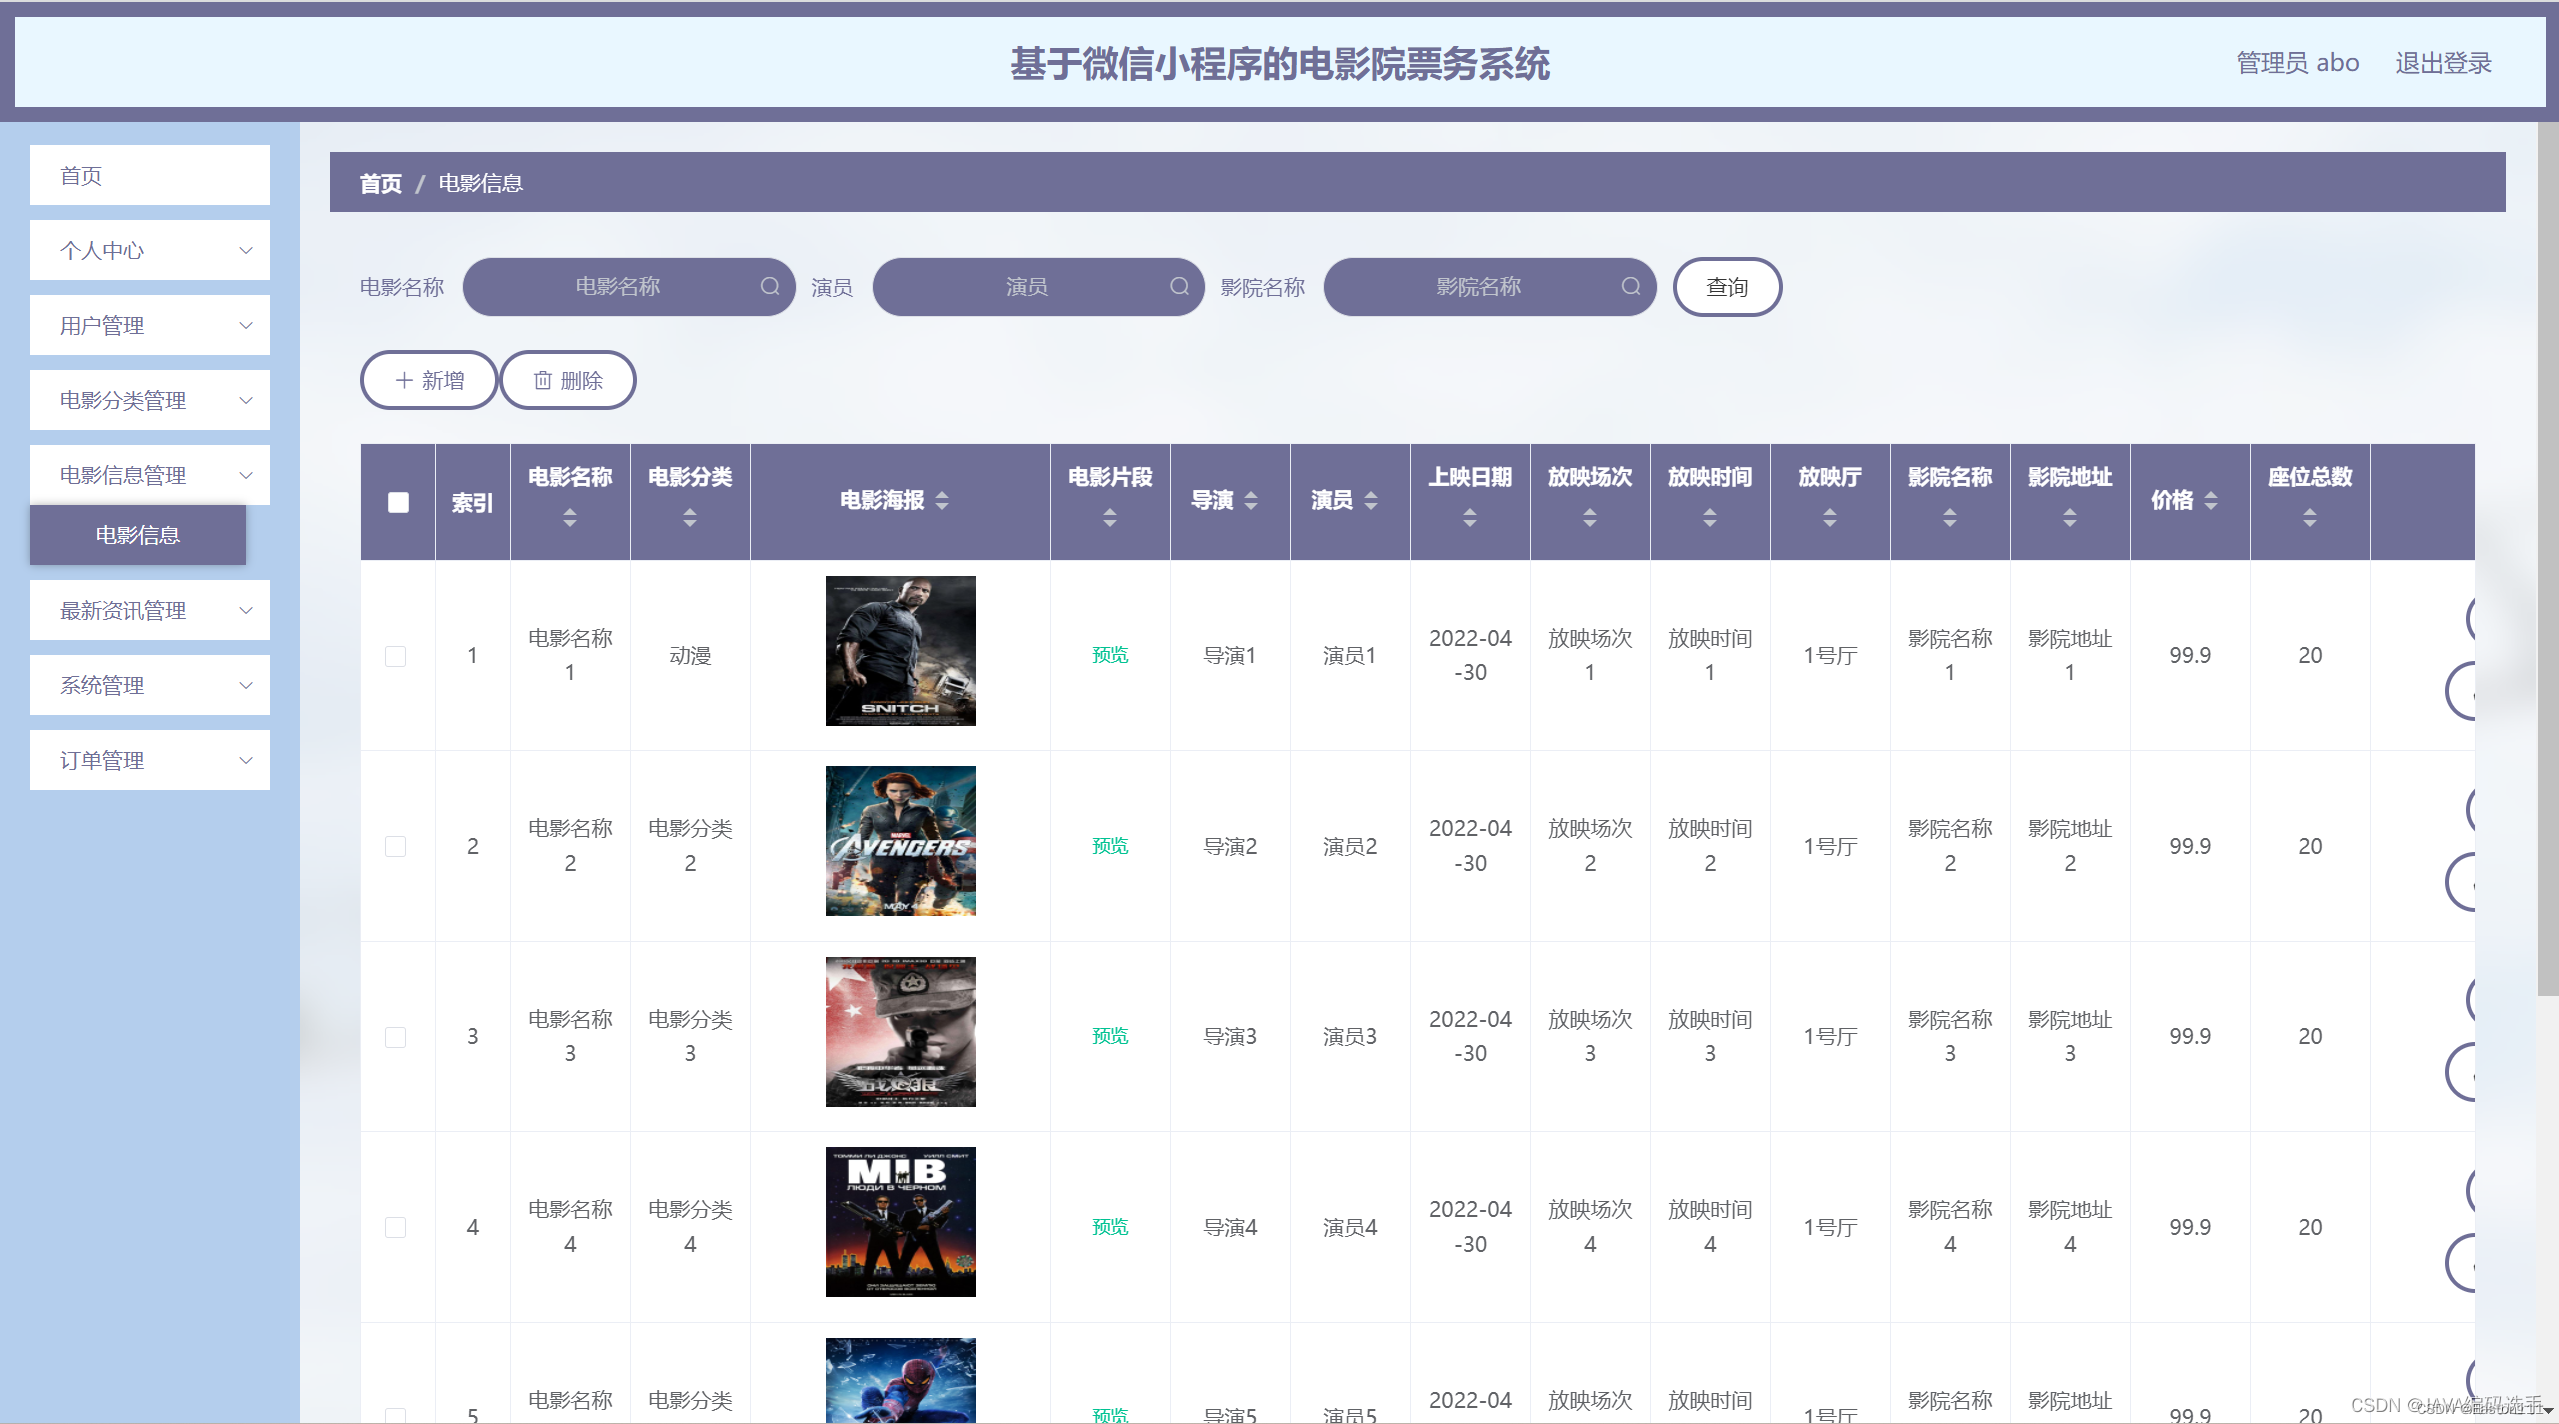2559x1424 pixels.
Task: Click the search icon in 电影名称 field
Action: pos(770,286)
